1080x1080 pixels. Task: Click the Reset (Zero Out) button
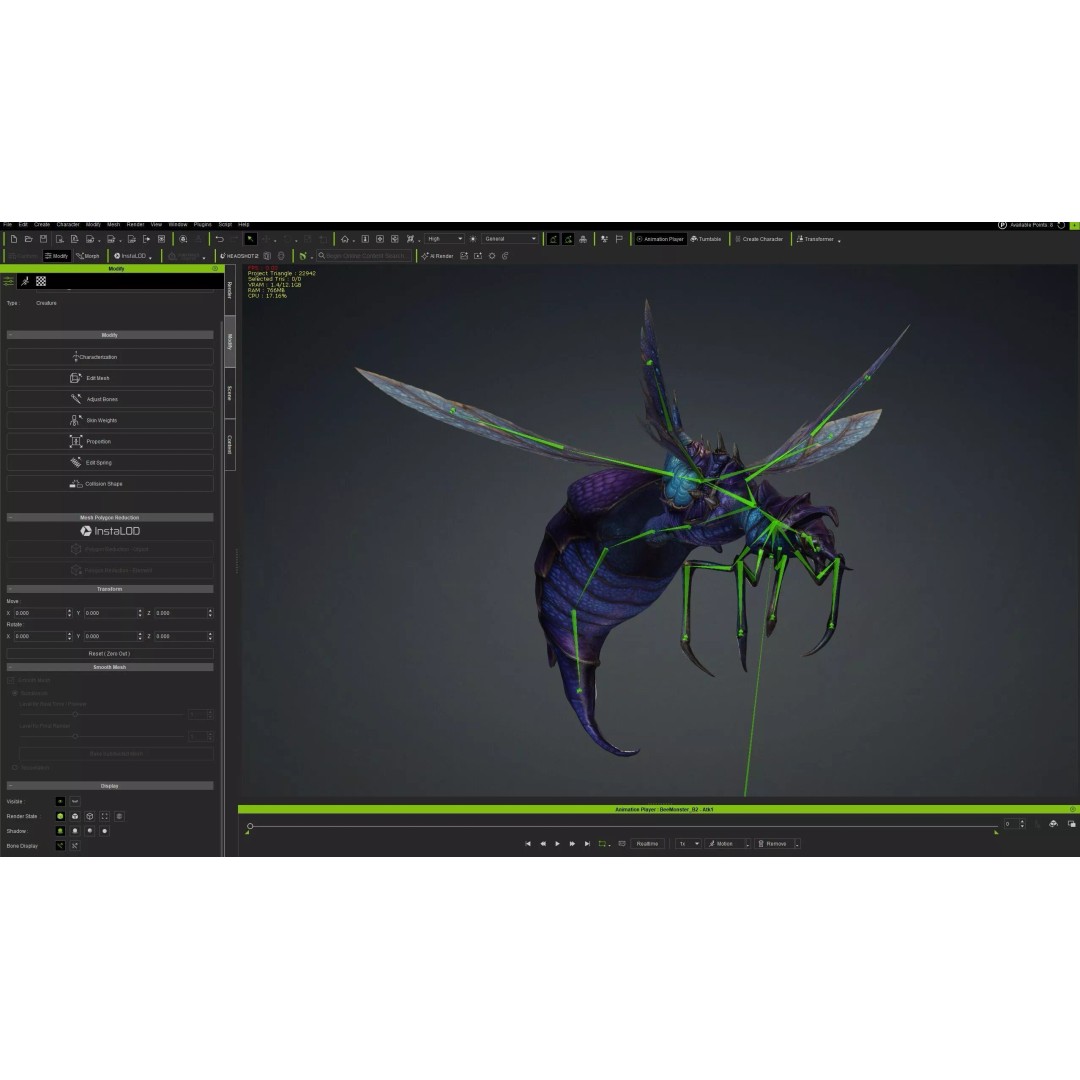click(x=110, y=654)
